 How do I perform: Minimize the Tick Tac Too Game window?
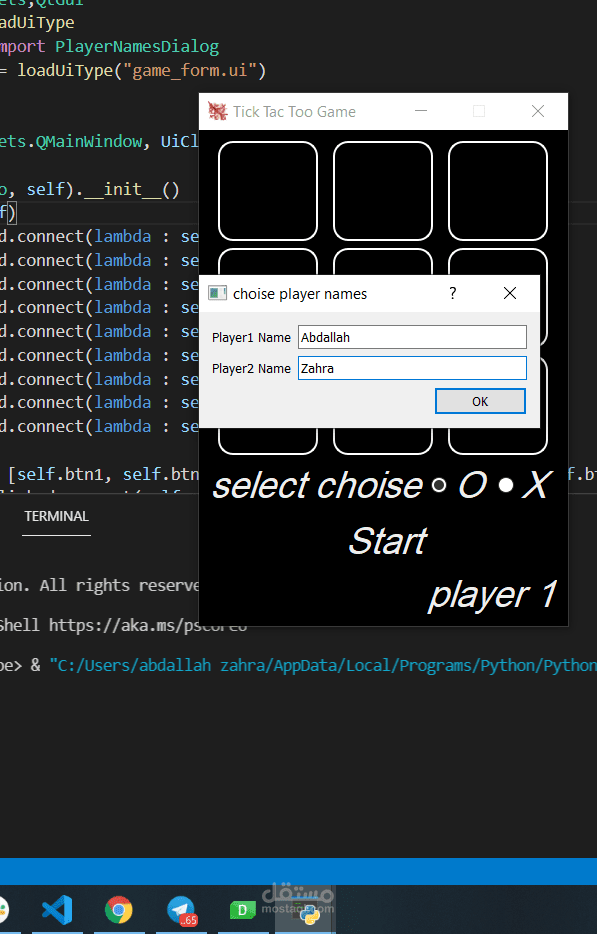pyautogui.click(x=421, y=111)
